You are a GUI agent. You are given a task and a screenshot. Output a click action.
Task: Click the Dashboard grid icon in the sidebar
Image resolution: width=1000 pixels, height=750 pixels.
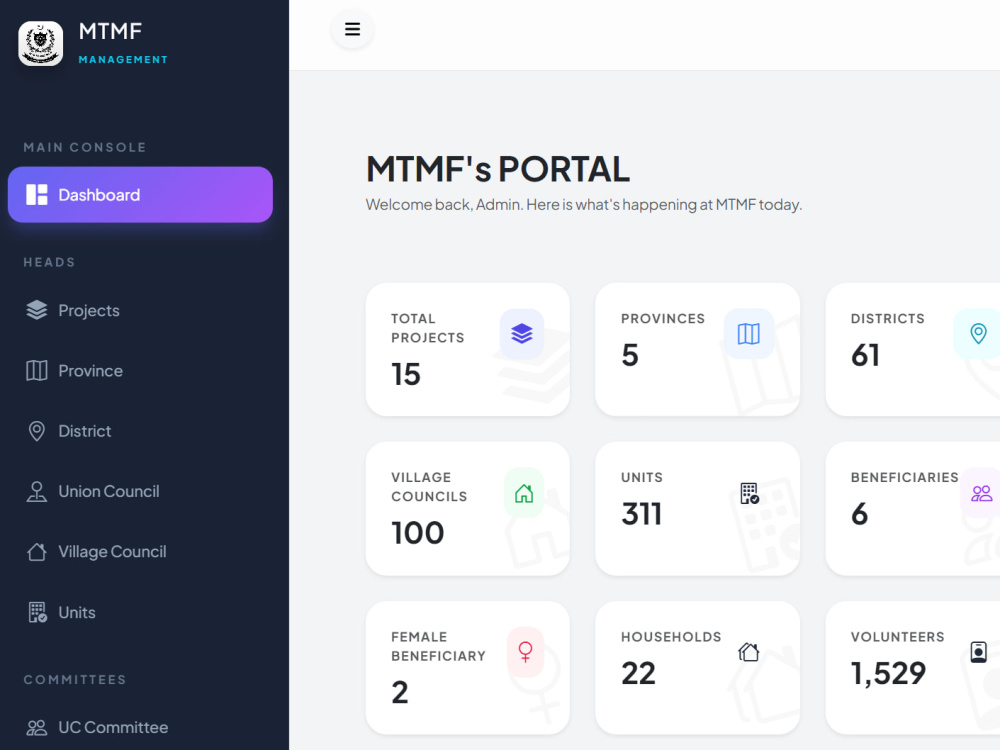pyautogui.click(x=37, y=195)
